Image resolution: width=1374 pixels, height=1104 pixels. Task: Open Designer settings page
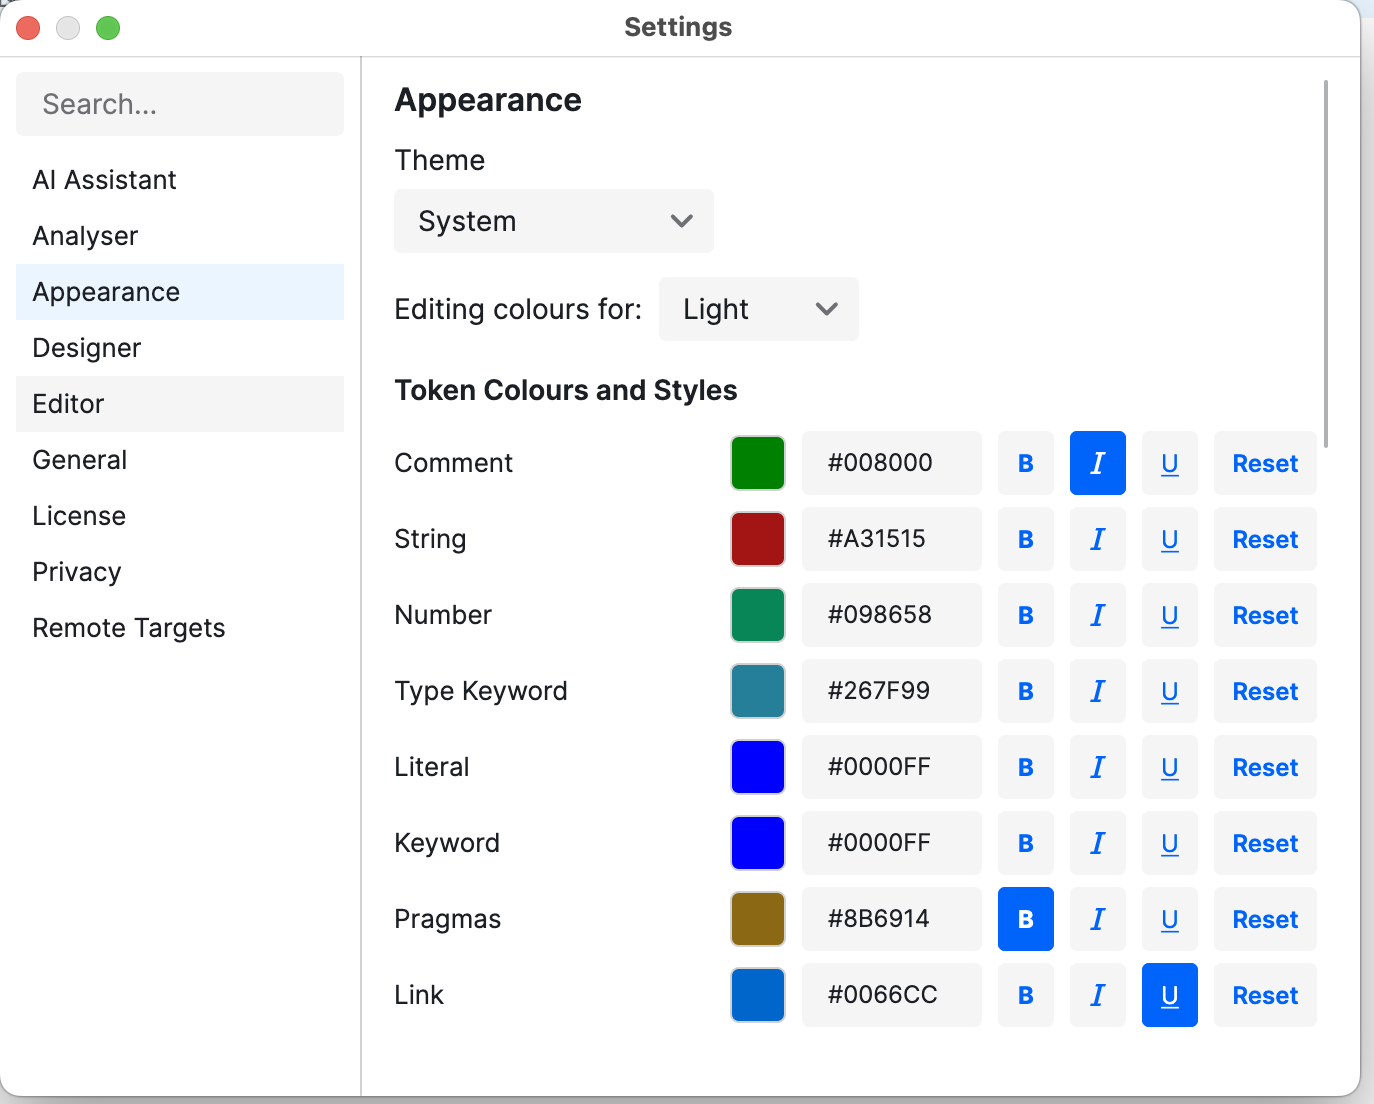pos(180,348)
